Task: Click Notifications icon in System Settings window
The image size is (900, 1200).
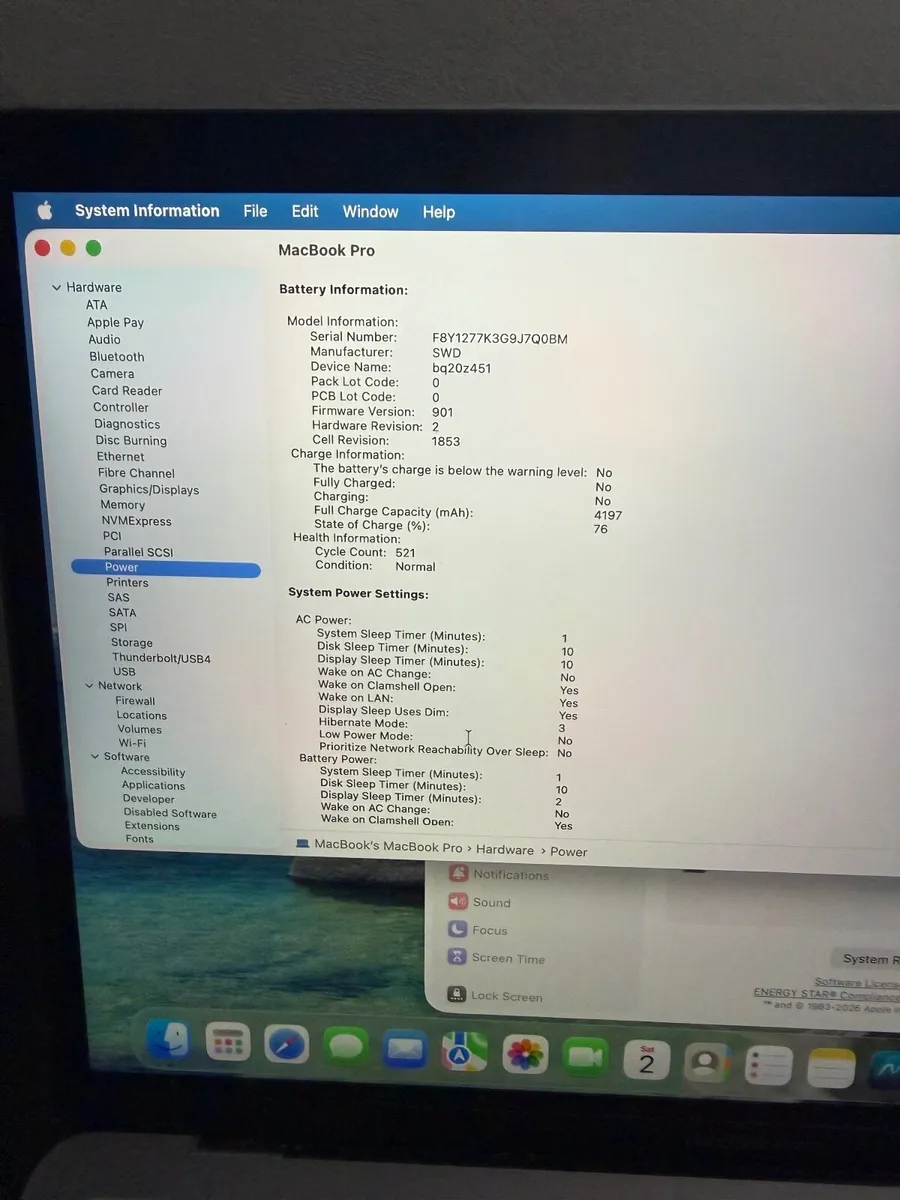Action: (x=458, y=873)
